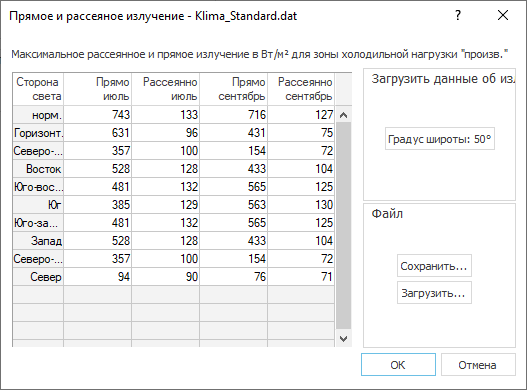
Task: Click cell 565 in Юго-вос... row
Action: point(234,187)
